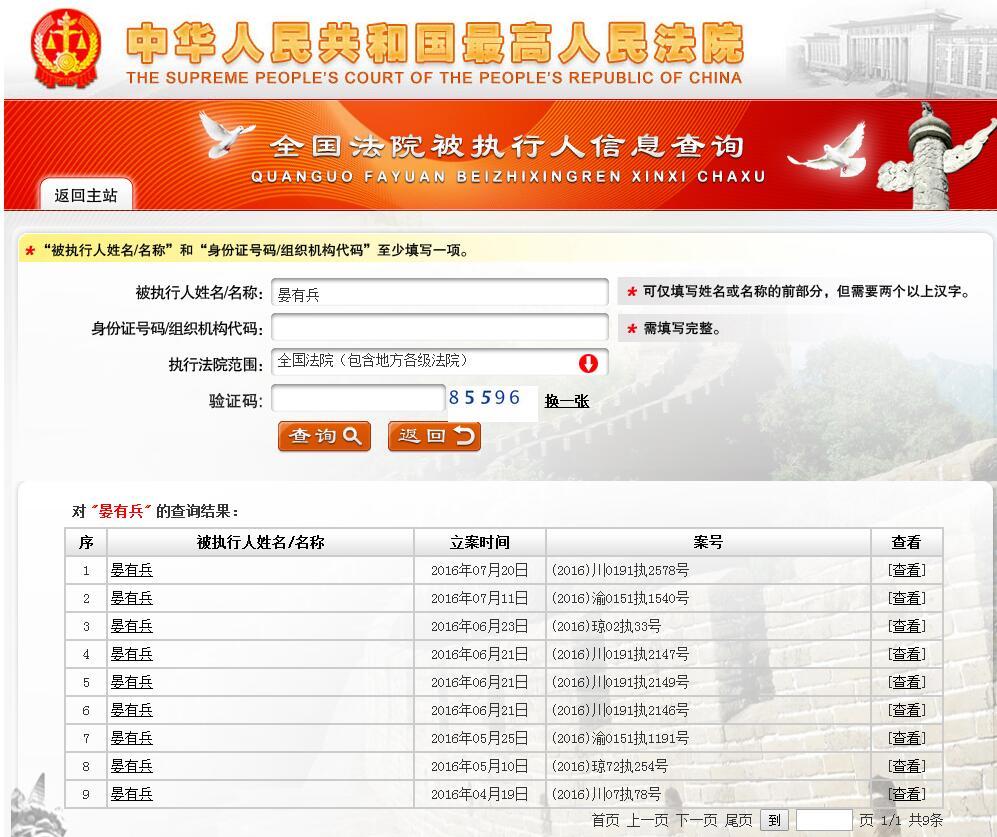
Task: Select case number (2016)琼72执254号
Action: pyautogui.click(x=610, y=766)
